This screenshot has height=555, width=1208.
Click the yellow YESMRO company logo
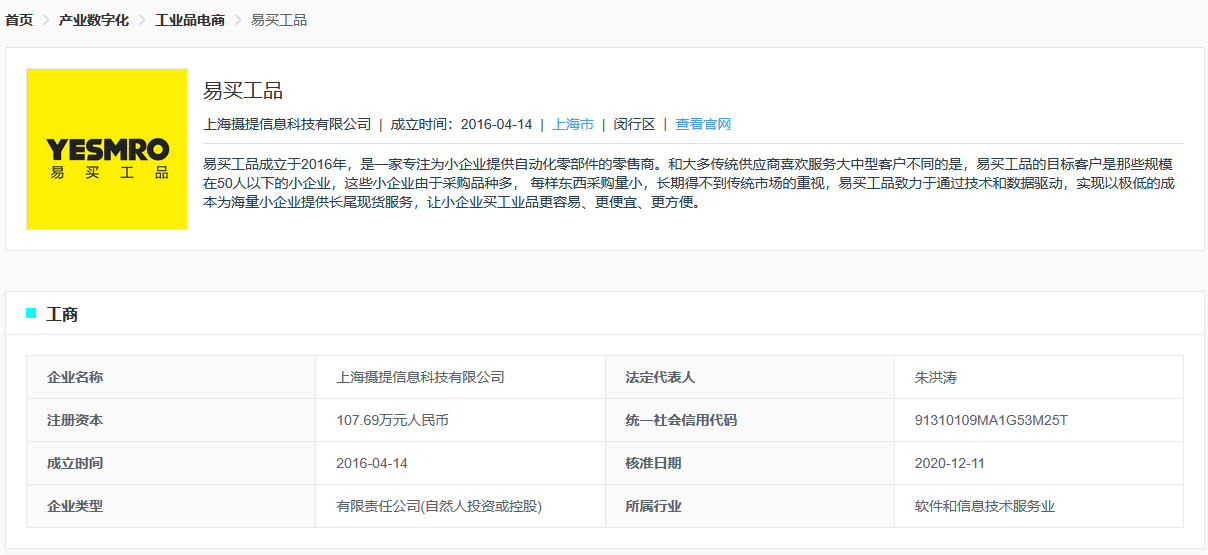107,149
